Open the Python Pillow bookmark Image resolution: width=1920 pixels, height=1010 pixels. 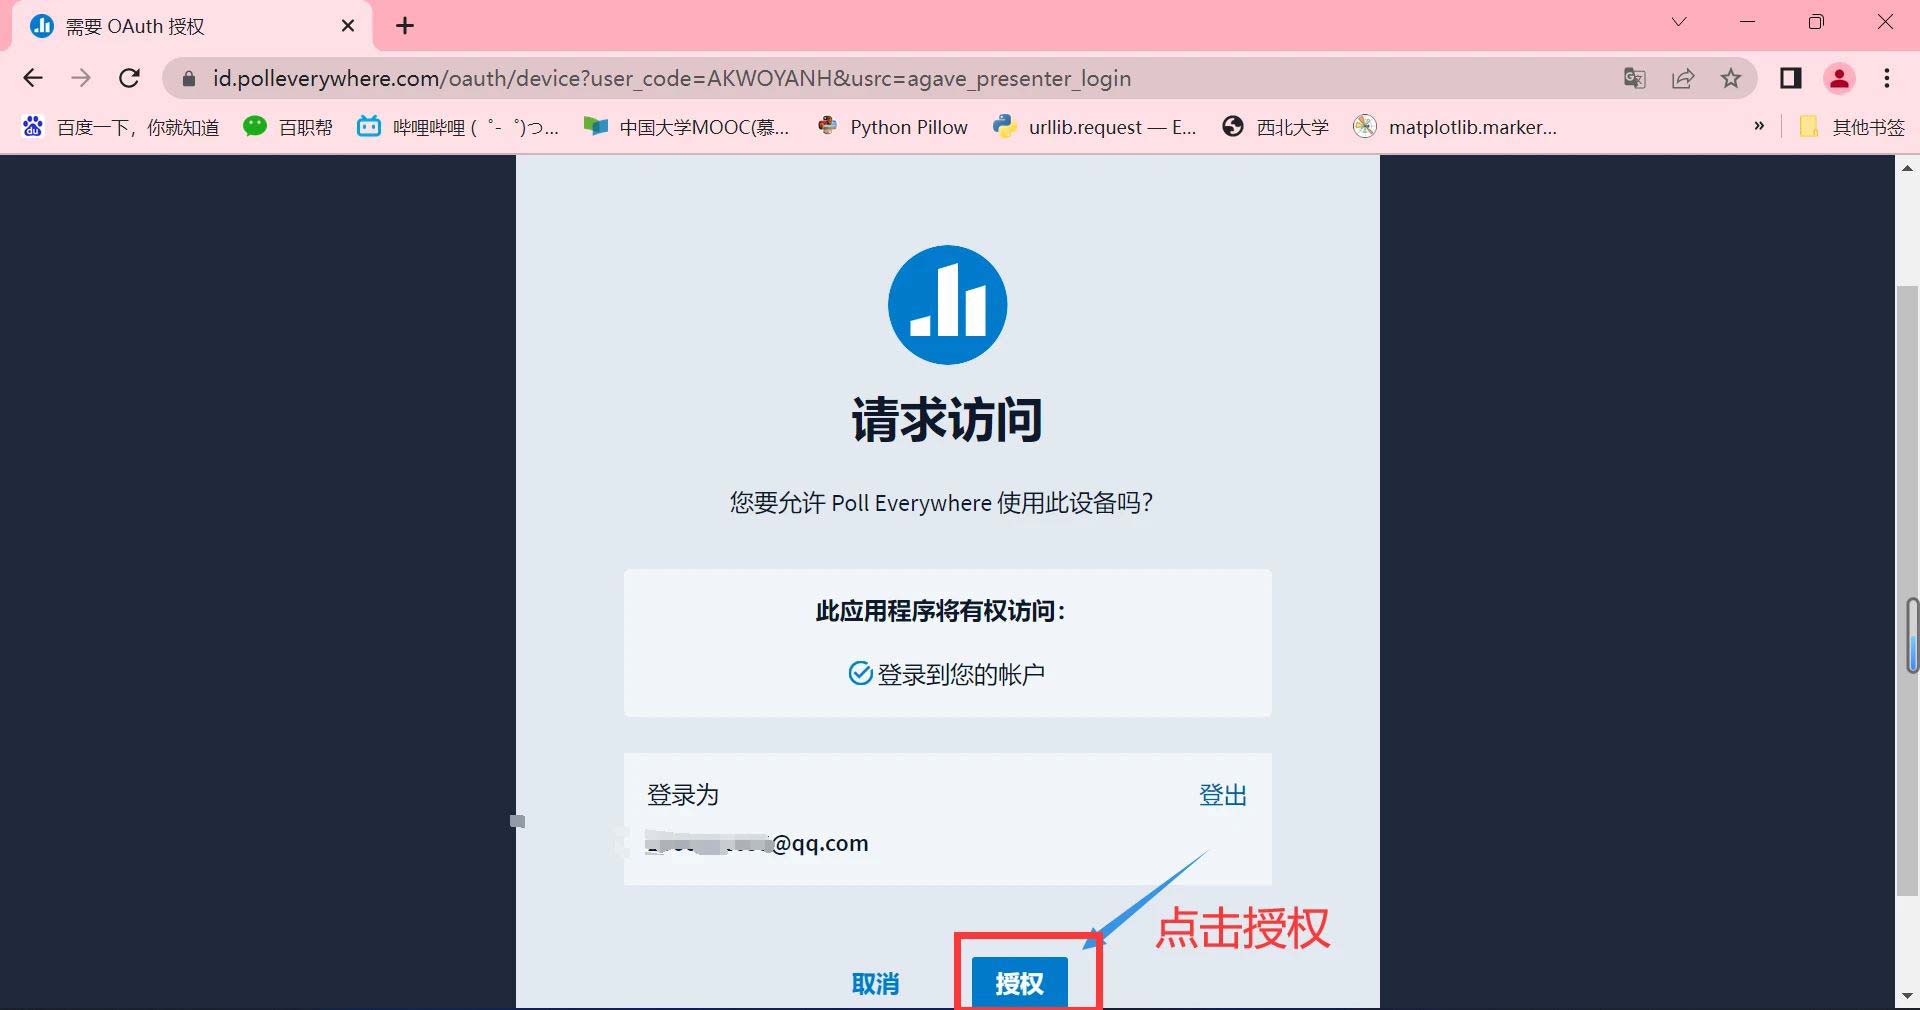click(x=892, y=127)
